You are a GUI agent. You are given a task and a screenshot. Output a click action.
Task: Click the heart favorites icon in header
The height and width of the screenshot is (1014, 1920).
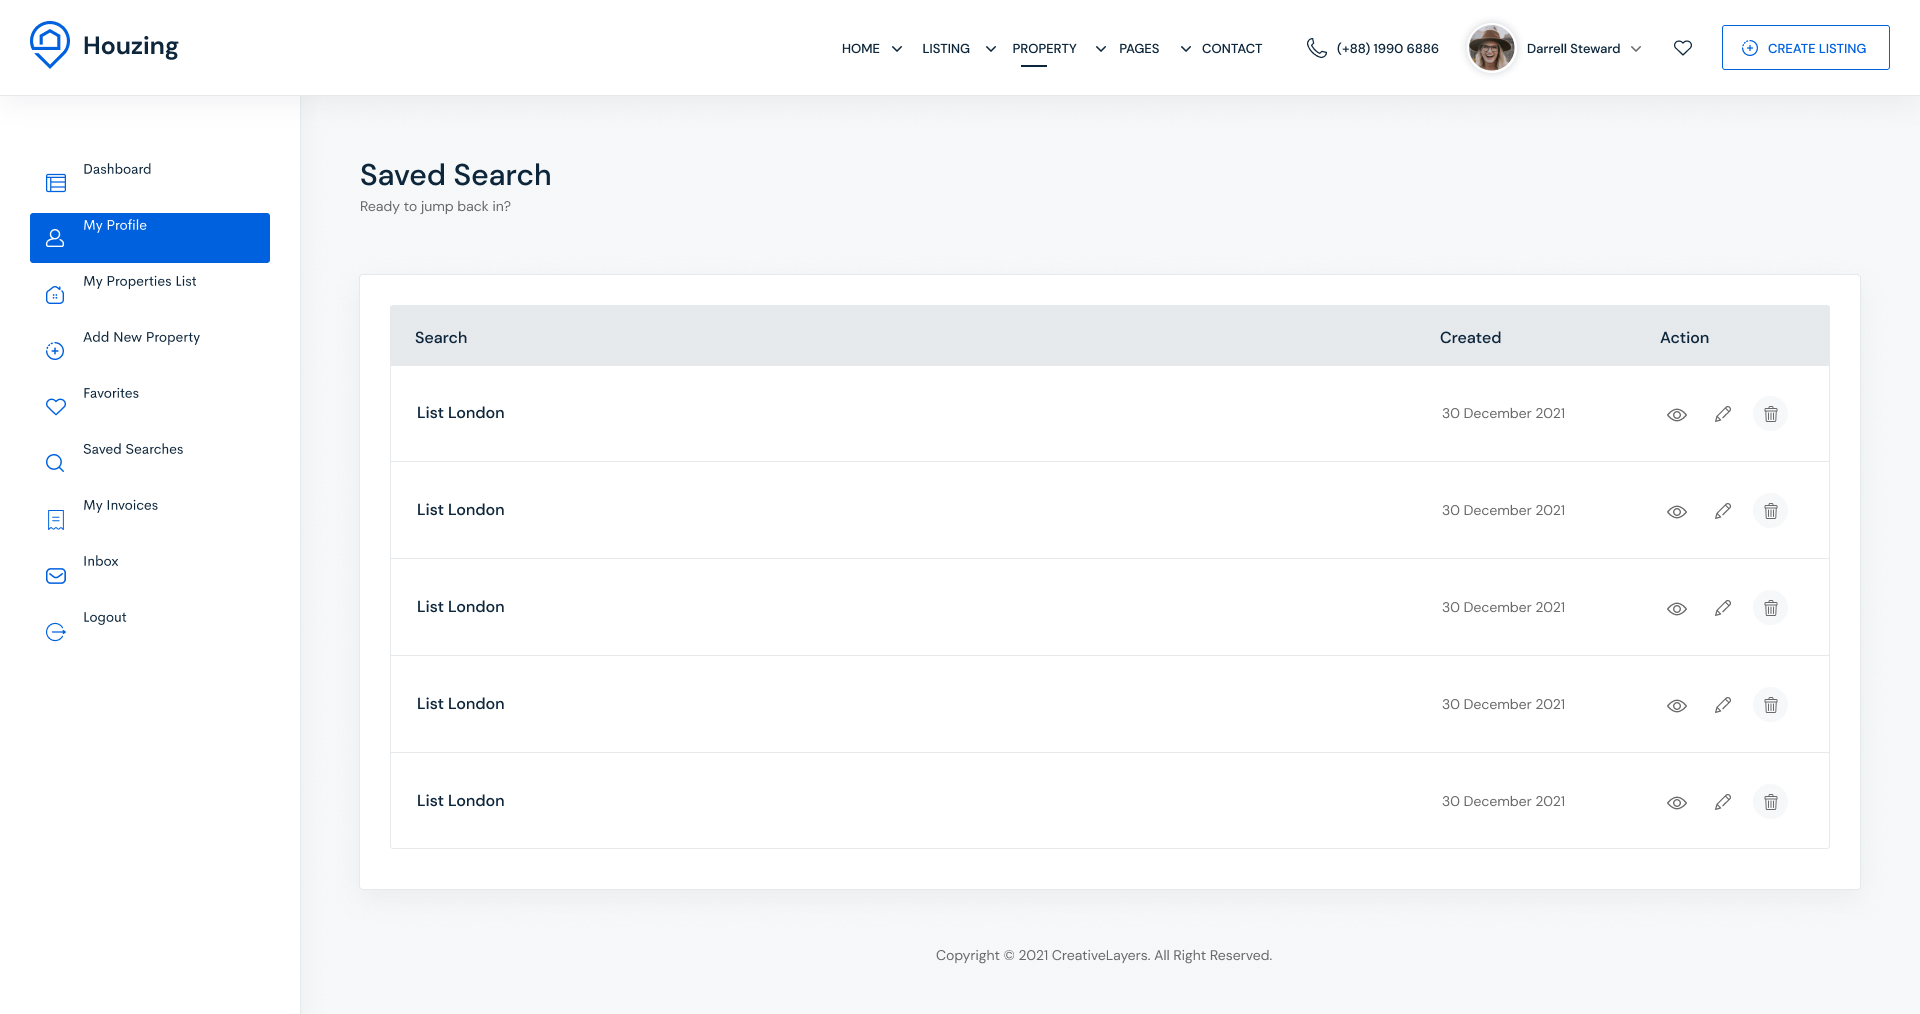tap(1683, 48)
